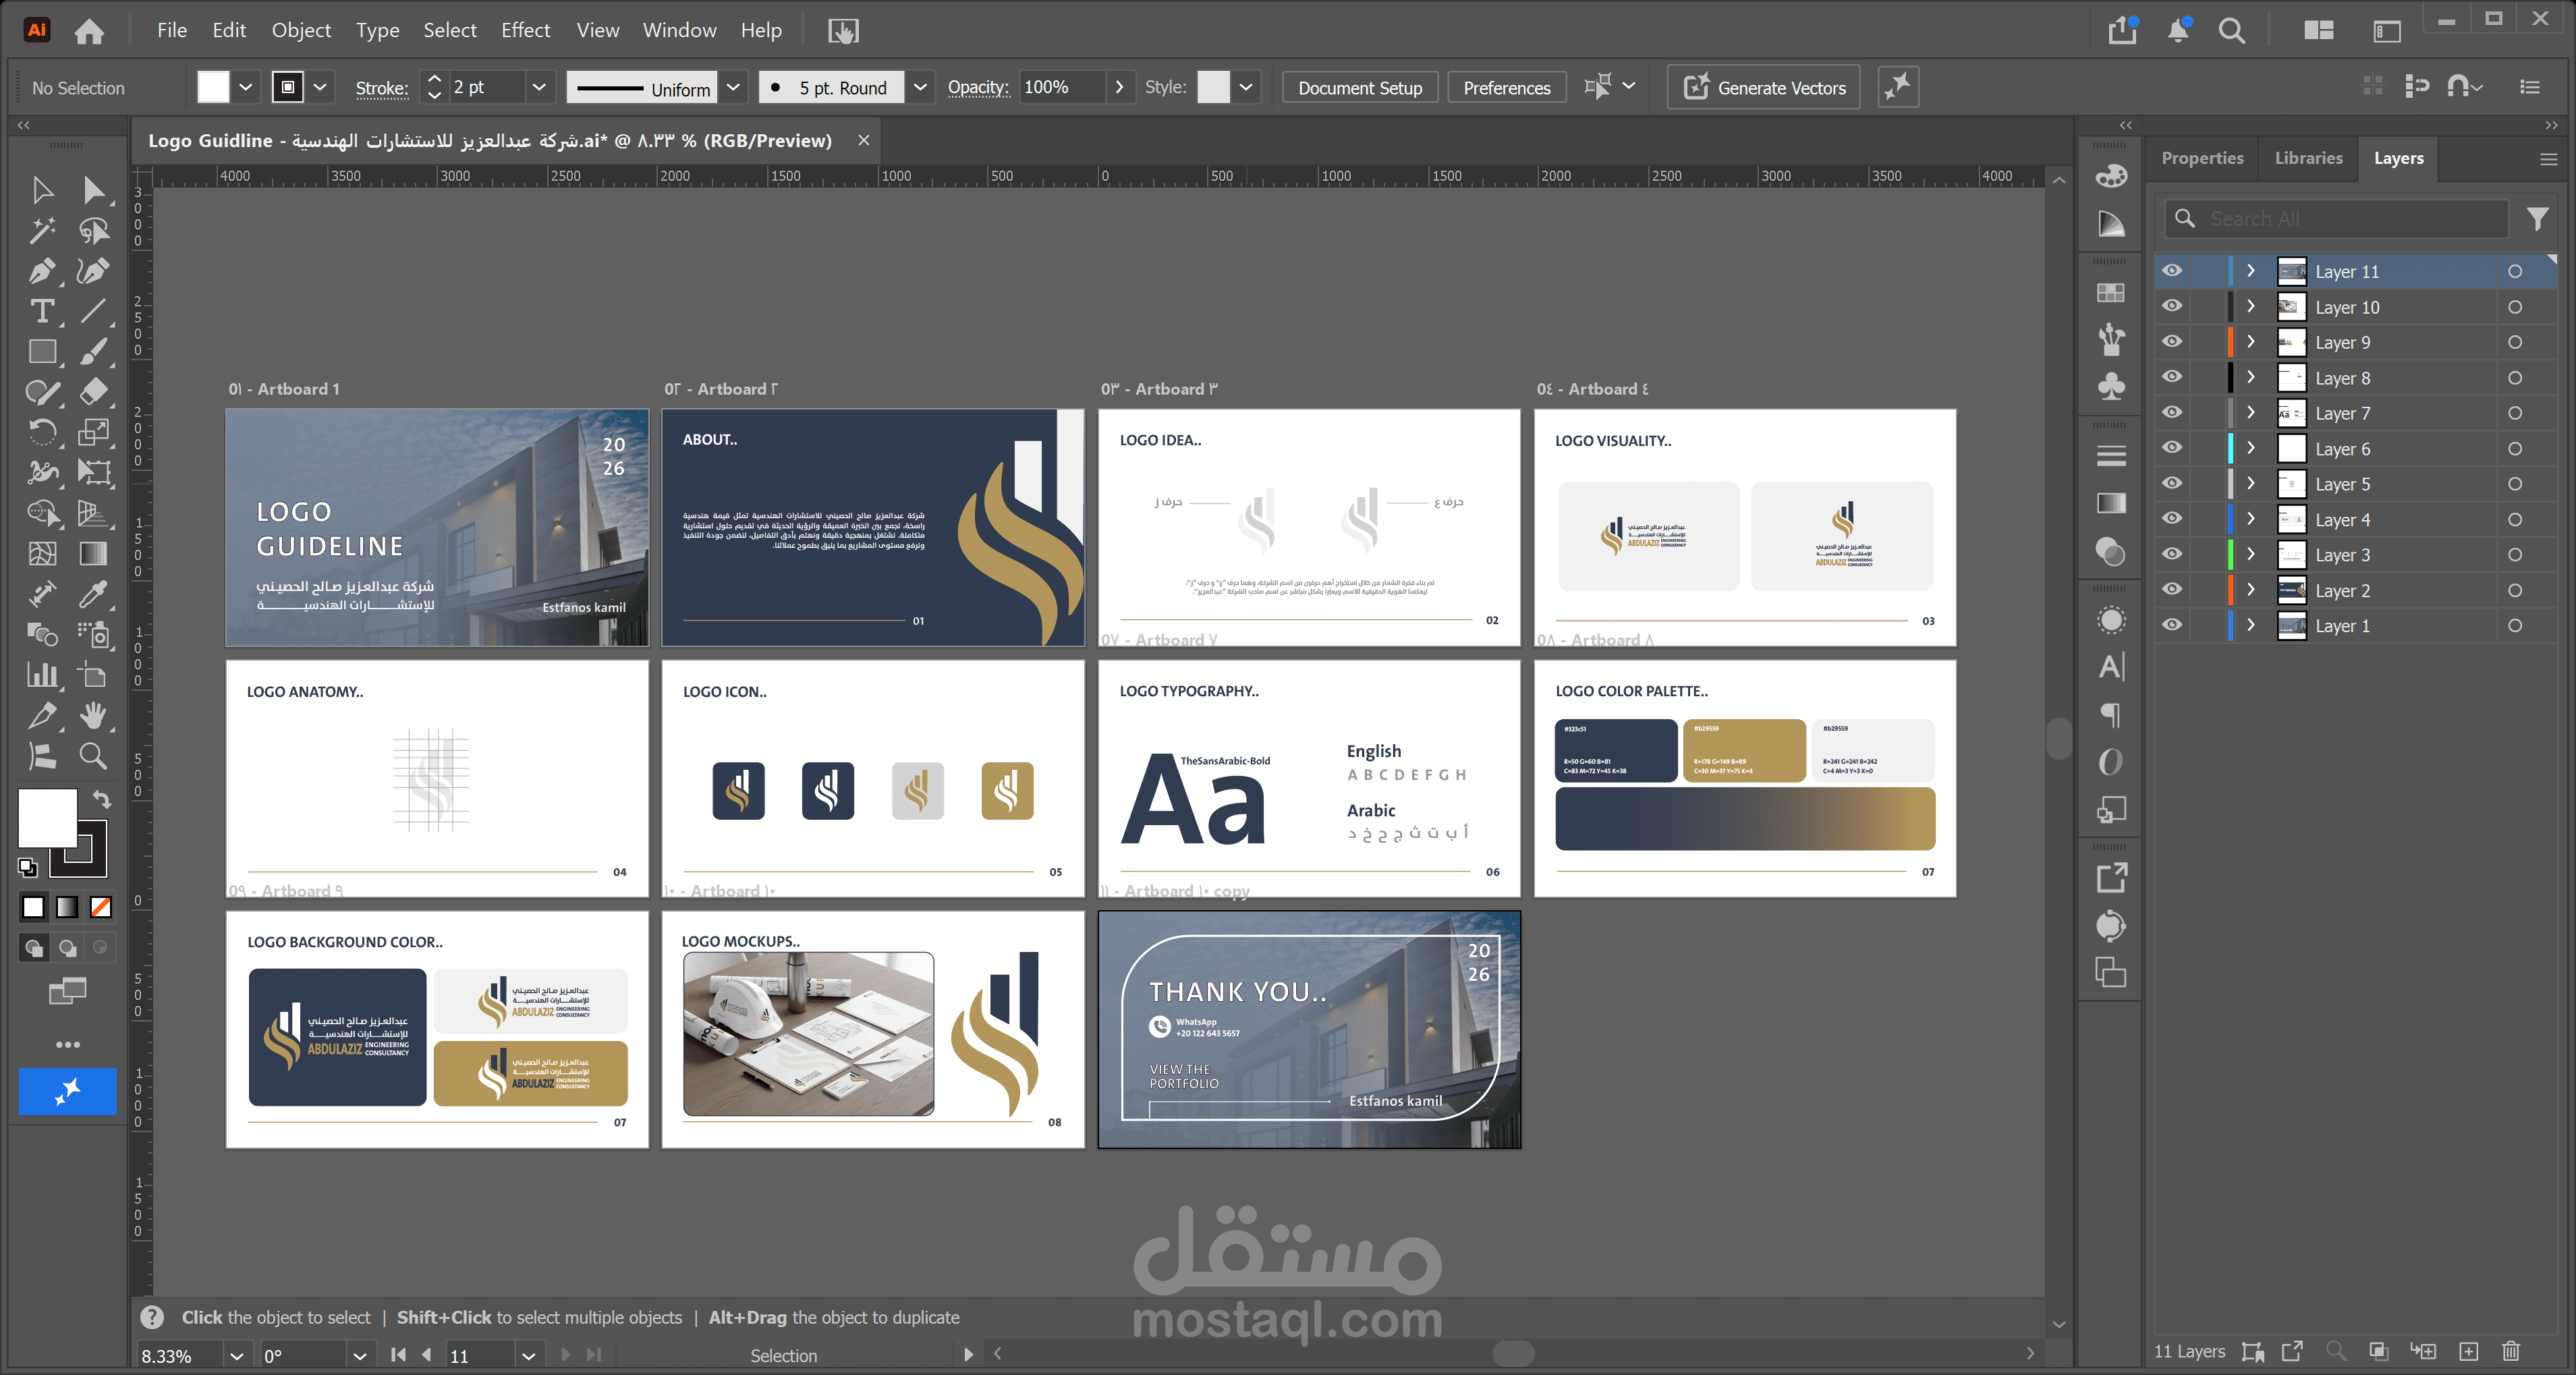Expand Layer 2 contents
The image size is (2576, 1375).
(x=2250, y=590)
